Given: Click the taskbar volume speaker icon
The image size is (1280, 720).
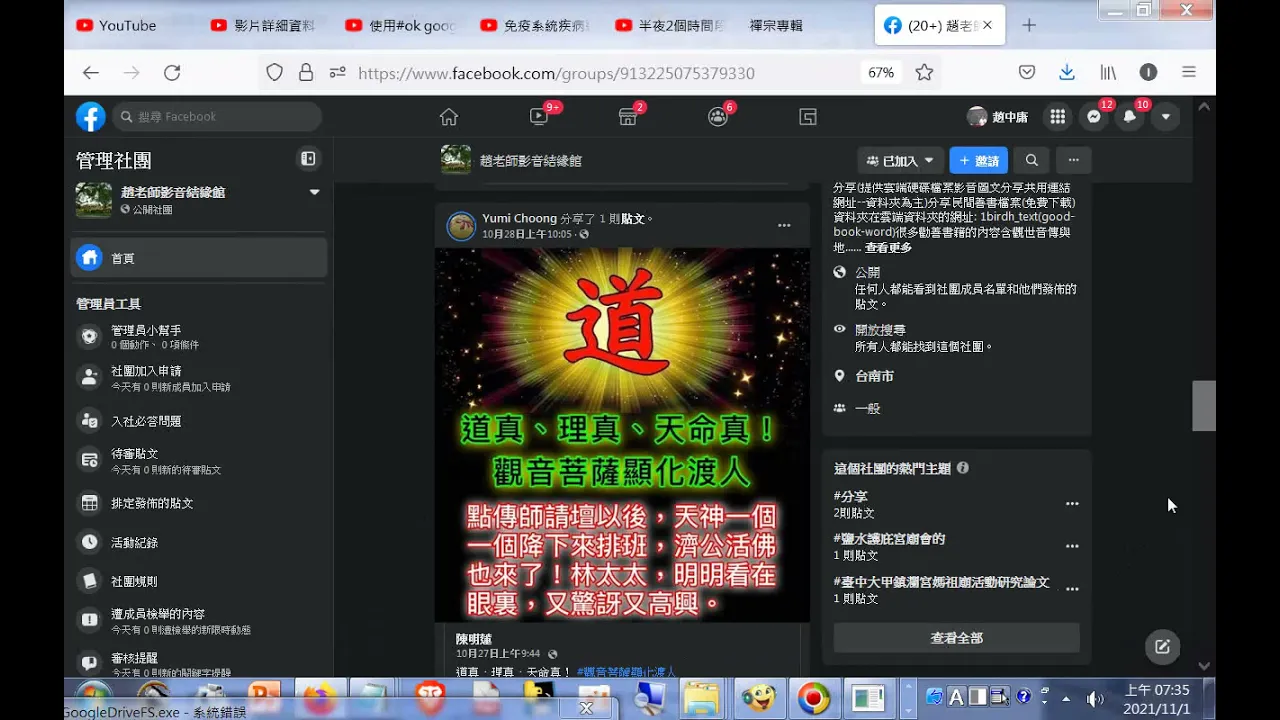Looking at the screenshot, I should [1095, 699].
